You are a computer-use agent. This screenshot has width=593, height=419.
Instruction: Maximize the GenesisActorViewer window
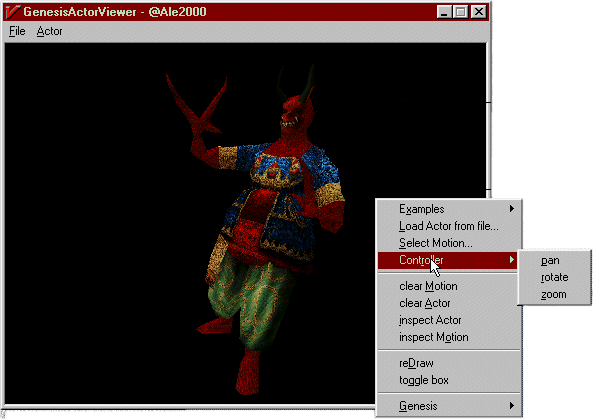tap(461, 12)
